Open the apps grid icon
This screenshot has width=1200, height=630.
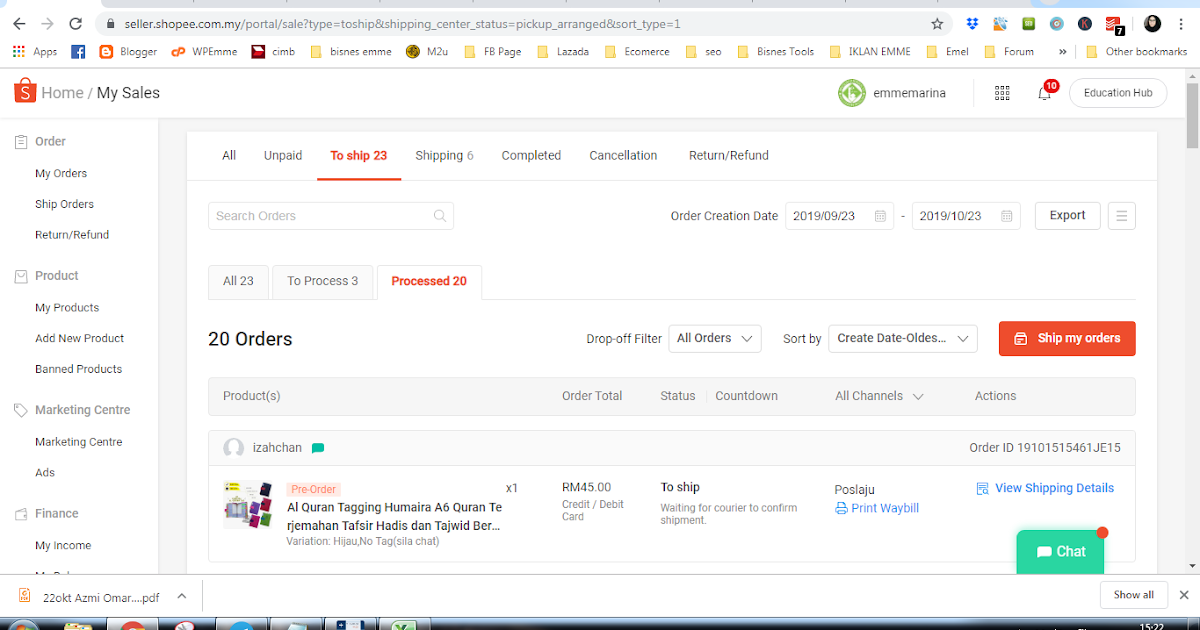[1002, 93]
